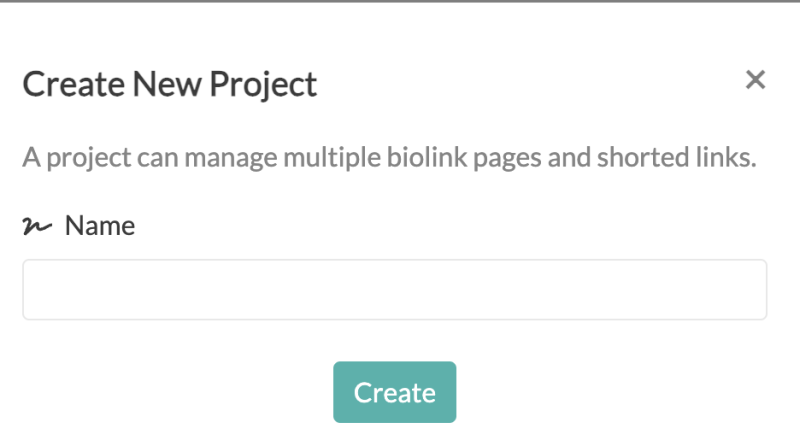800x446 pixels.
Task: Click the word 'Project' in the title
Action: [262, 85]
